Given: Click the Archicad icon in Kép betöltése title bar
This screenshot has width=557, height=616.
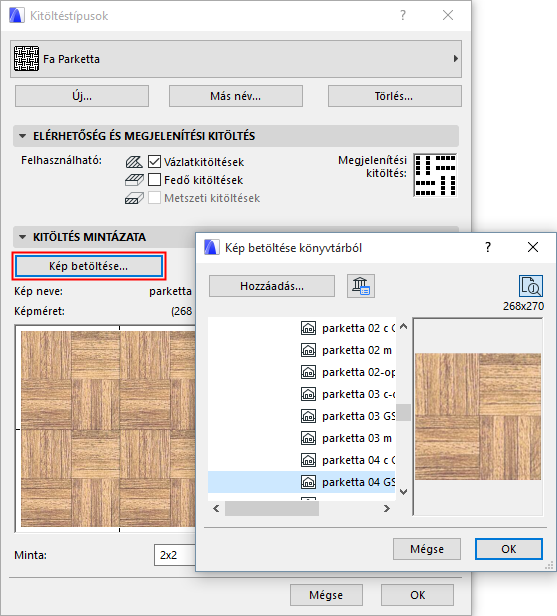Looking at the screenshot, I should (x=212, y=248).
